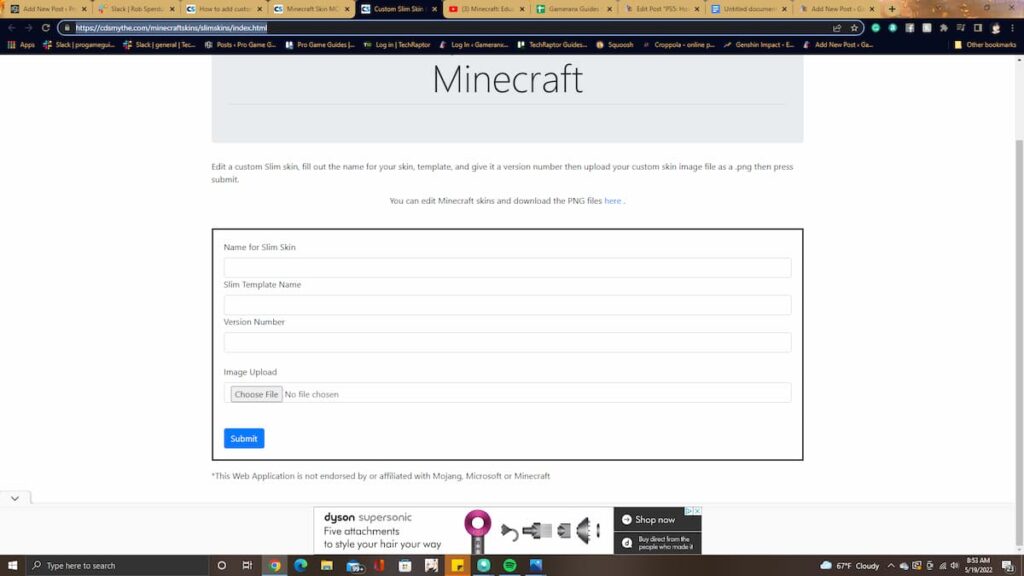Screen dimensions: 1024x576
Task: Open the Microsoft Office taskbar icon
Action: (379, 566)
